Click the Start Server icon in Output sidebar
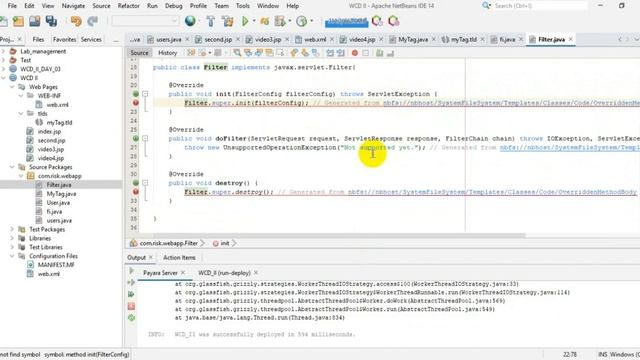This screenshot has height=360, width=640. tap(131, 271)
